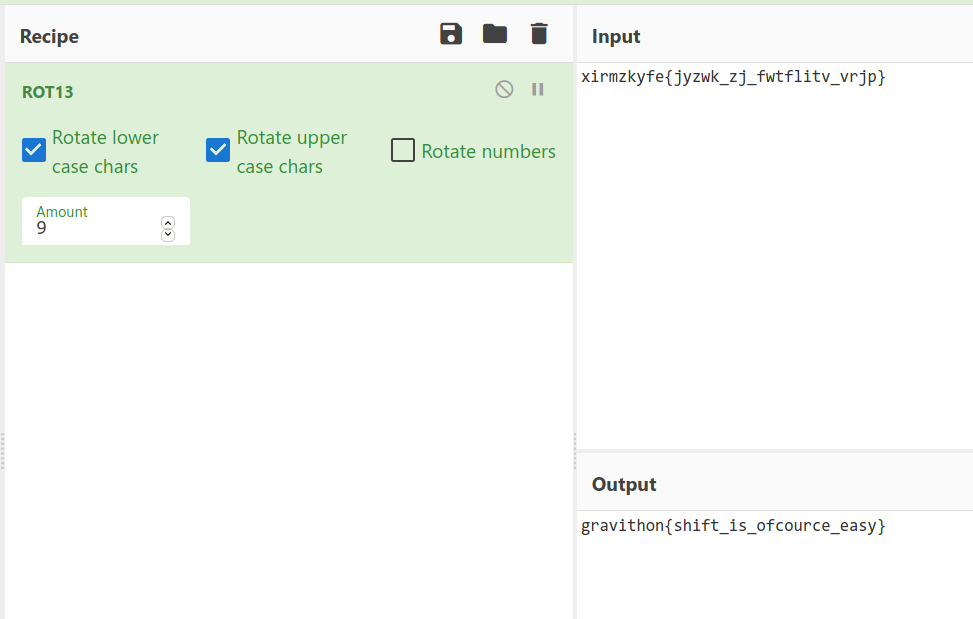The image size is (973, 619).
Task: Set a breakpoint on the ROT13 operation
Action: (x=538, y=89)
